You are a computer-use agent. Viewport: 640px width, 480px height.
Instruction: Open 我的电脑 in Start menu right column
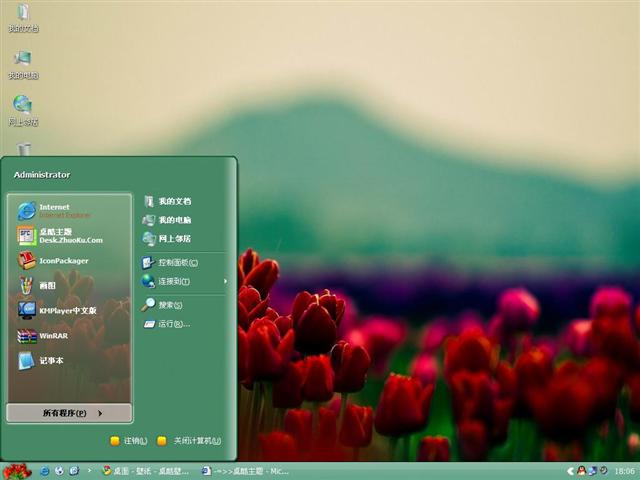coord(184,220)
